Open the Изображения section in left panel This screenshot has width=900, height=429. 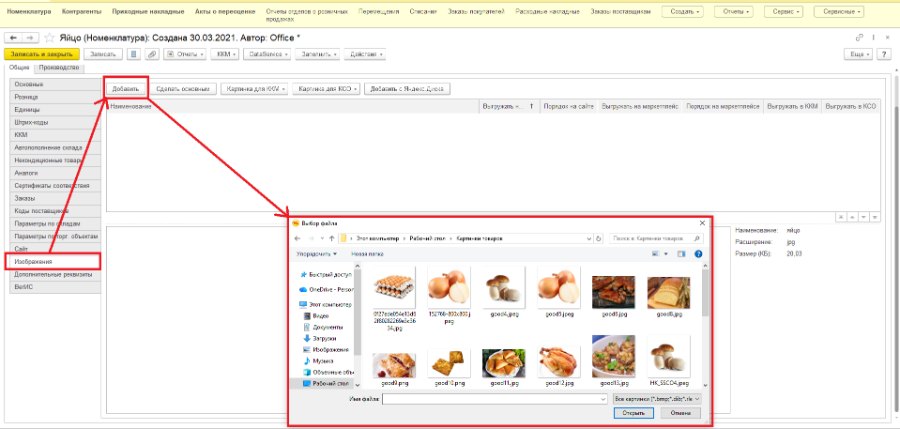53,261
